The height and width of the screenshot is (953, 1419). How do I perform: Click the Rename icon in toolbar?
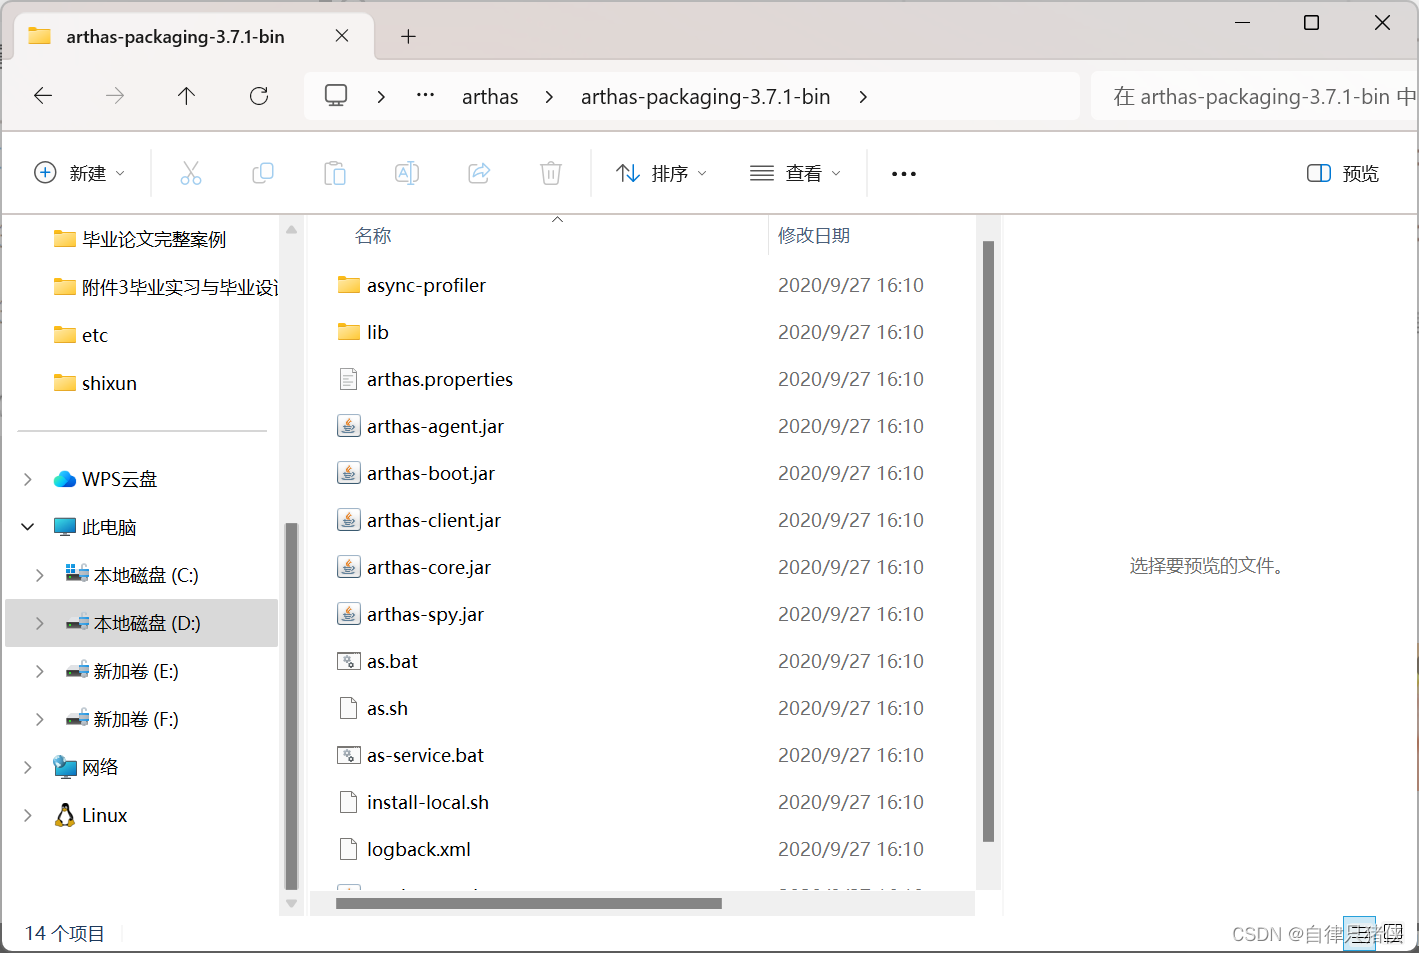(x=407, y=173)
